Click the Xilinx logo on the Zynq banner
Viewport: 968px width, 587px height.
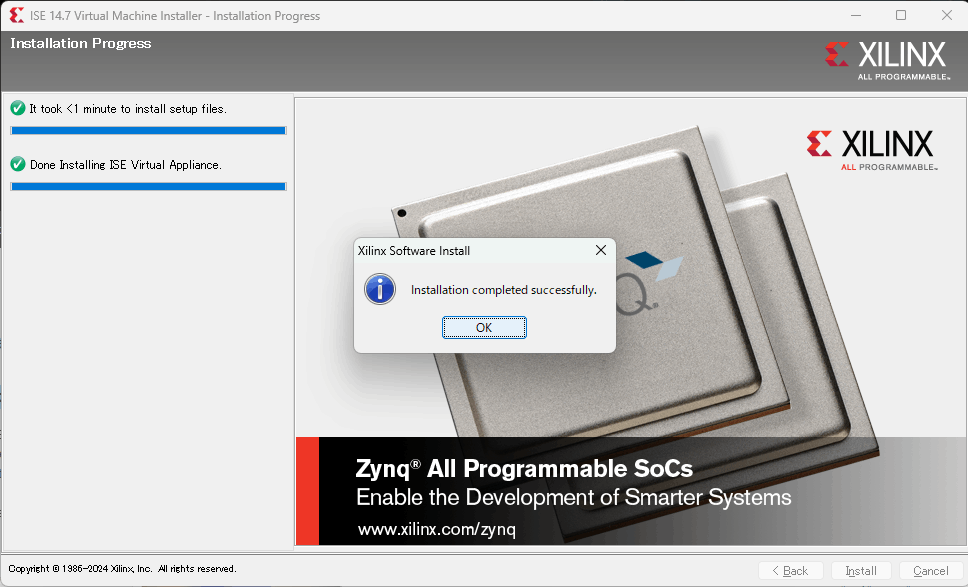tap(871, 150)
